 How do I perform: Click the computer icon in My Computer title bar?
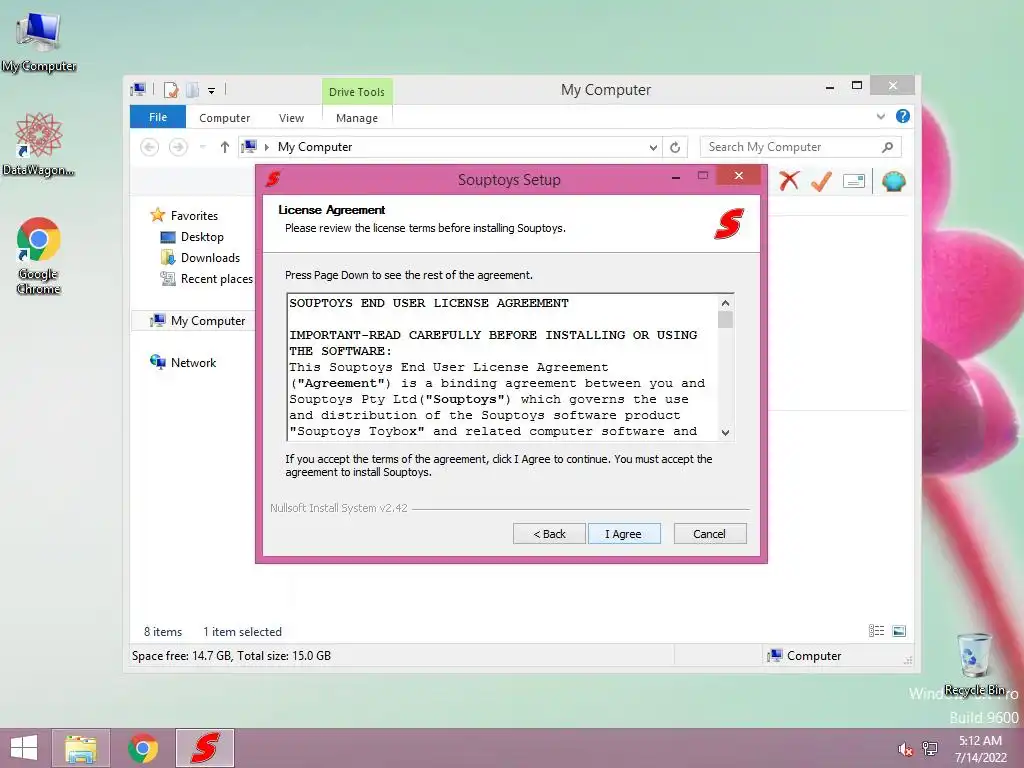coord(138,89)
